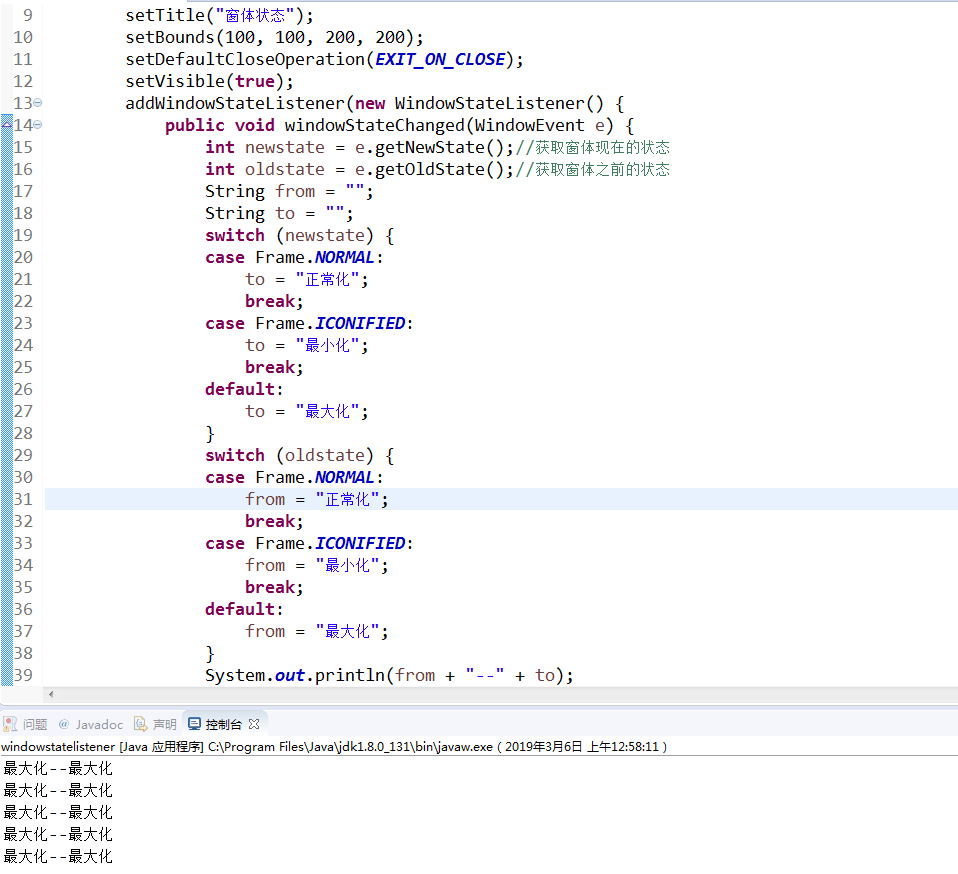
Task: Close the 控制台 console tab
Action: point(254,724)
